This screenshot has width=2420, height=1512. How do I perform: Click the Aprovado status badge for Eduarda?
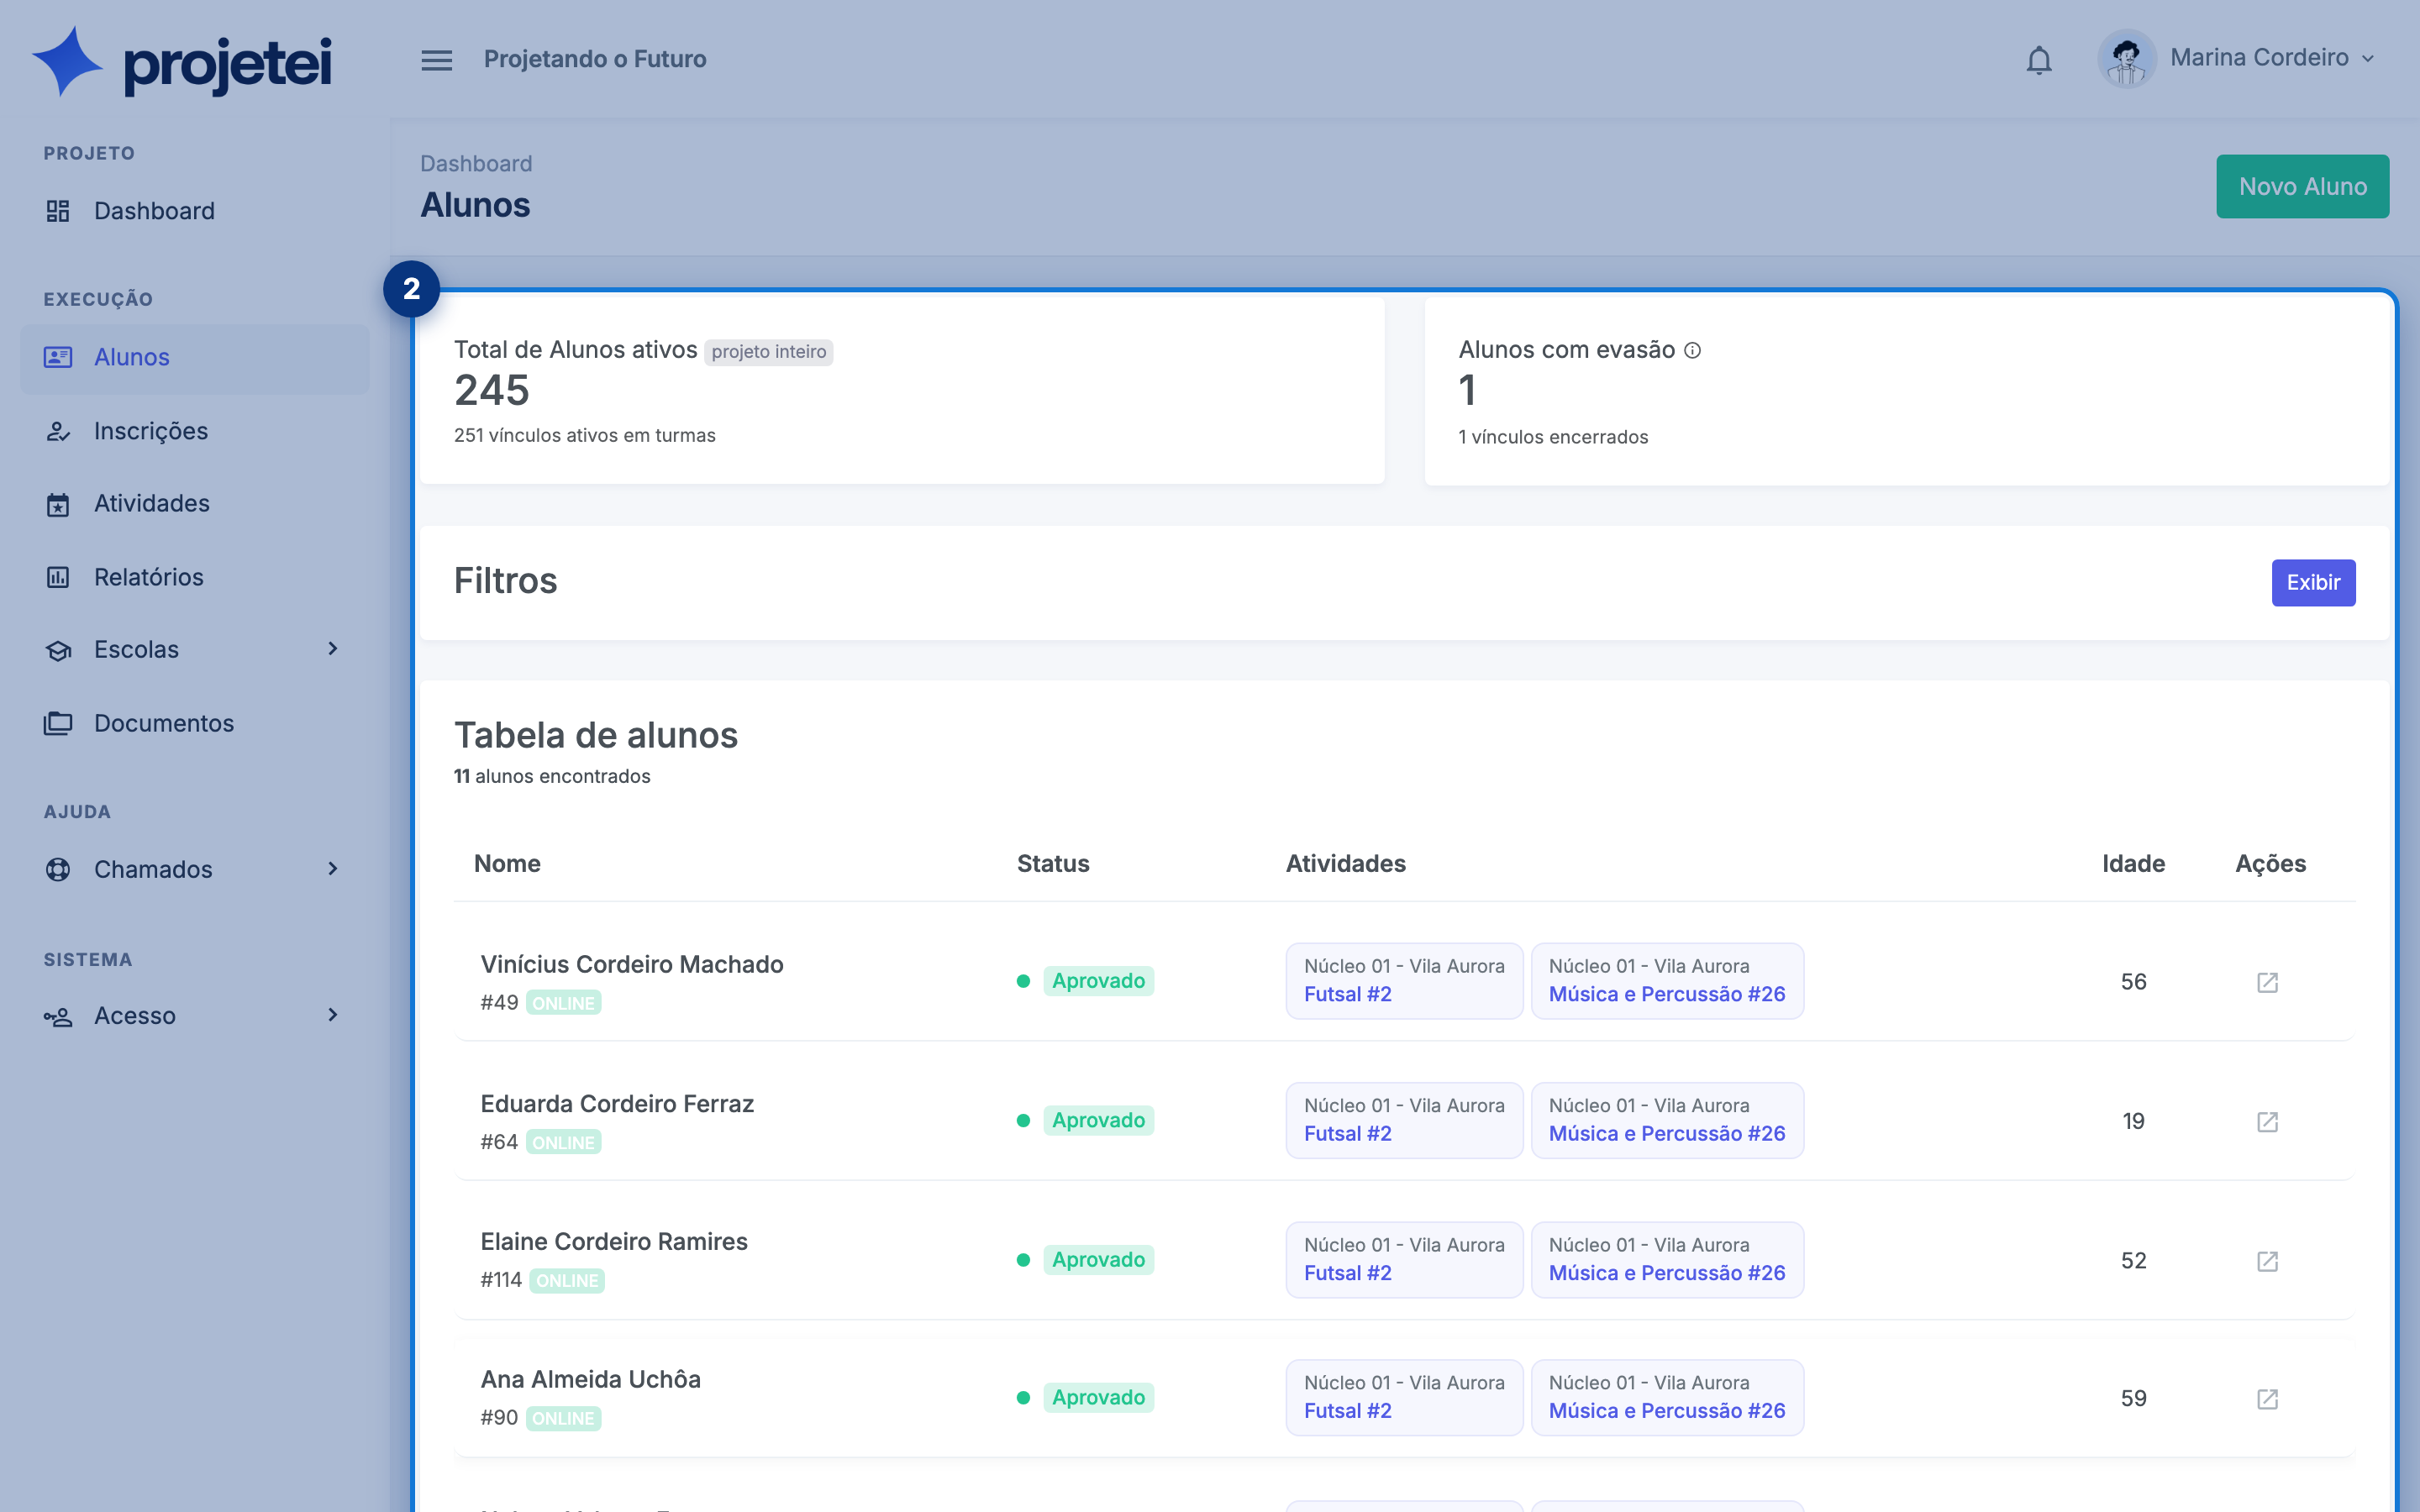(x=1098, y=1120)
